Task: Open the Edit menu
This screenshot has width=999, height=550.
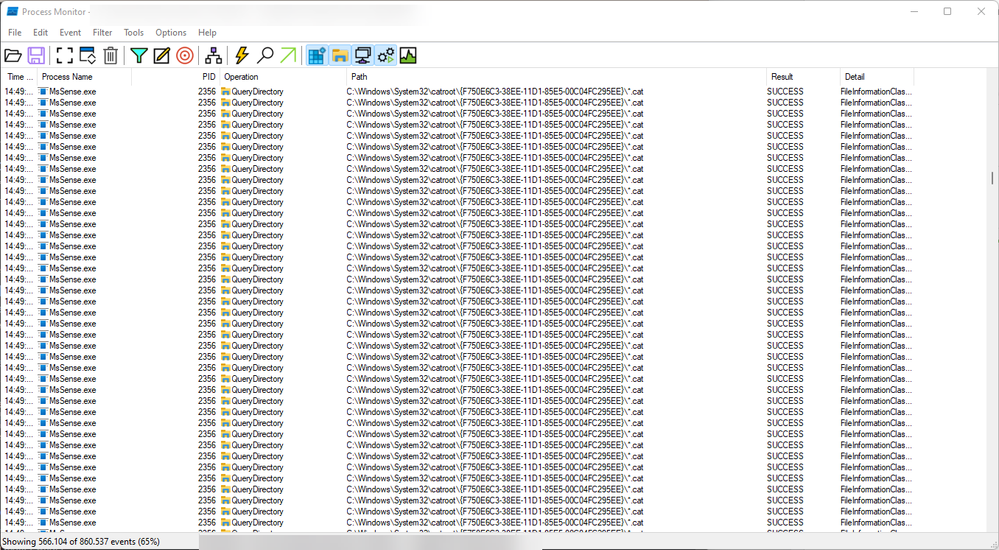Action: [40, 33]
